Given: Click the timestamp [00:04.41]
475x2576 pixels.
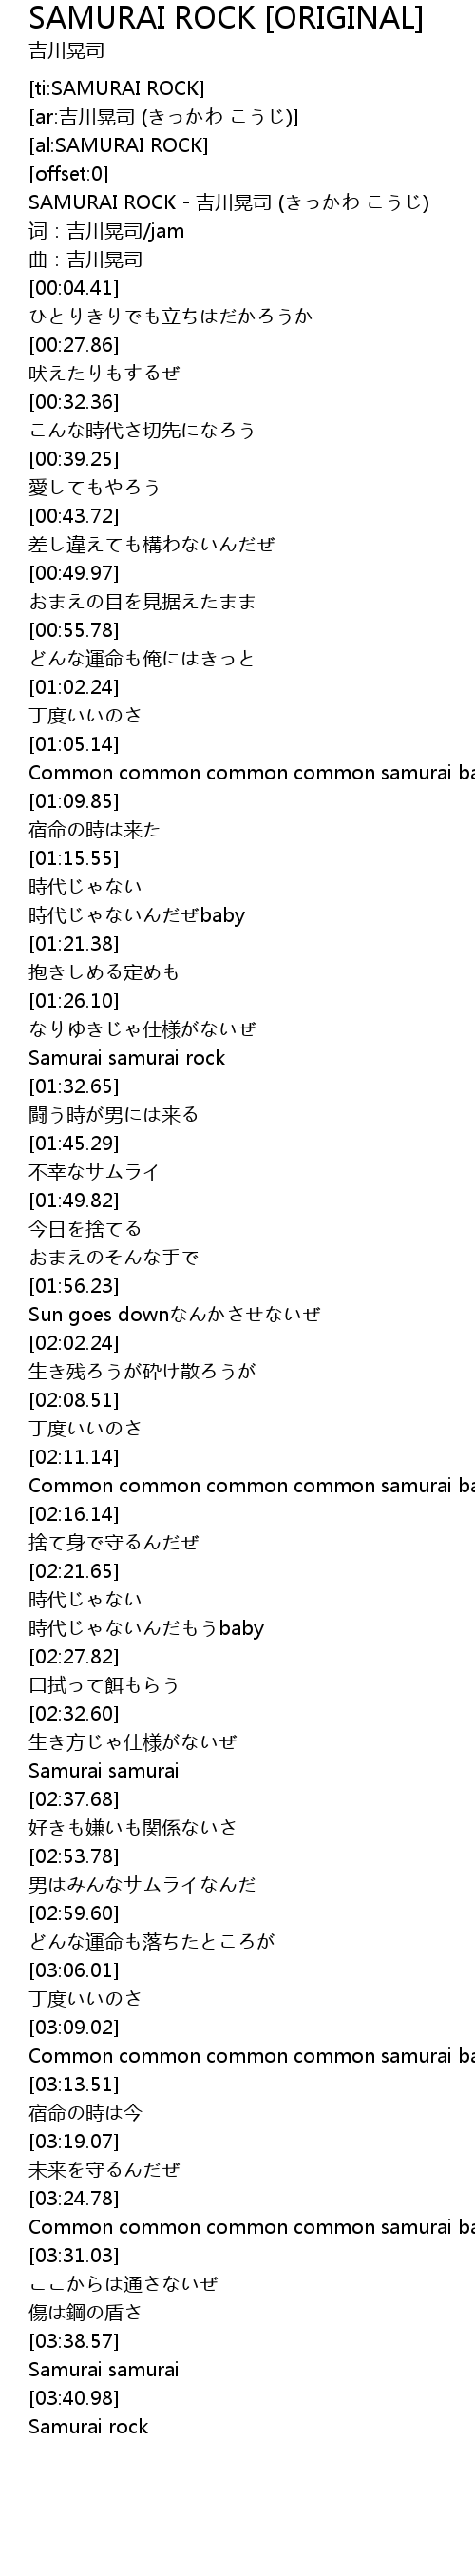Looking at the screenshot, I should point(74,288).
